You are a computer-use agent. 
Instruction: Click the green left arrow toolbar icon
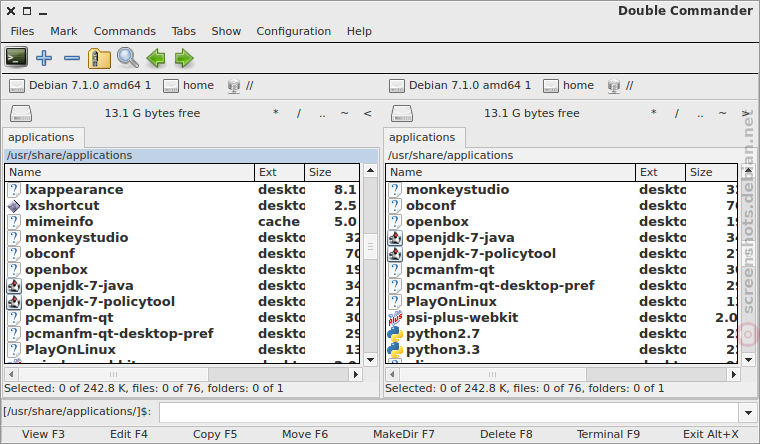pyautogui.click(x=156, y=58)
